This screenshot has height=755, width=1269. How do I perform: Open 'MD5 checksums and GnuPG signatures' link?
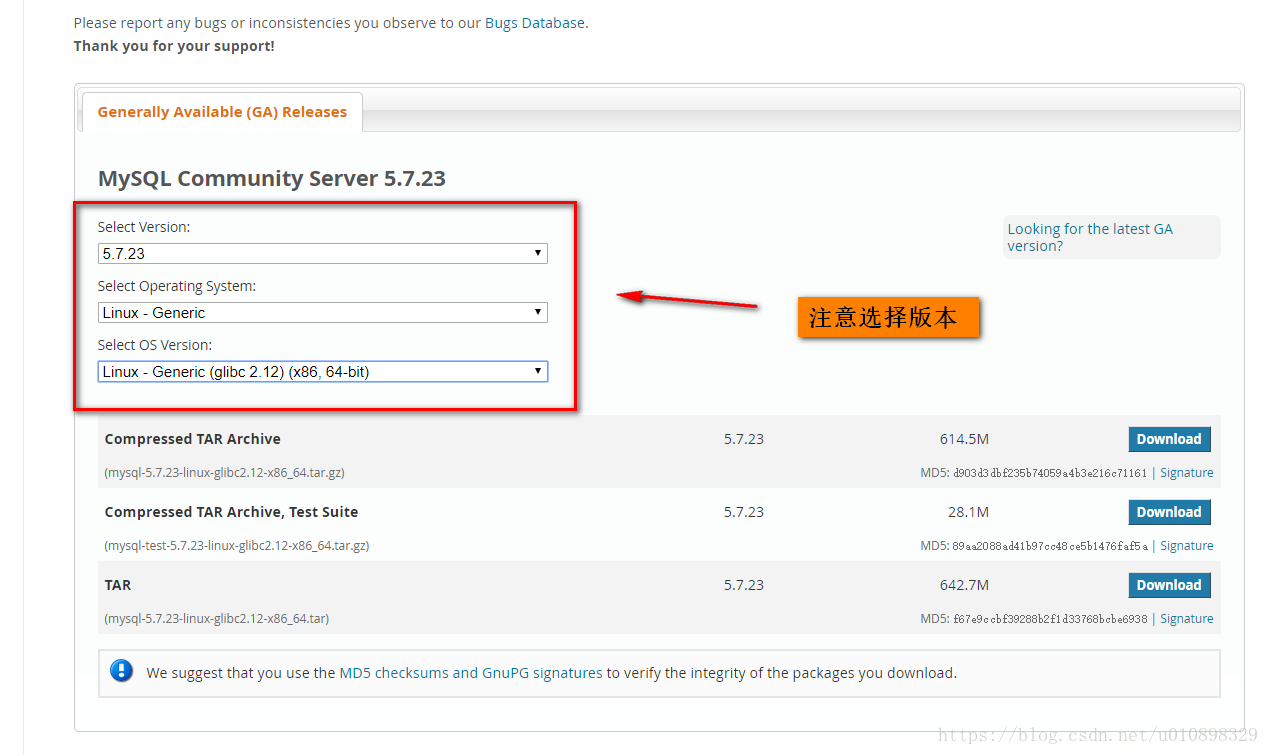[x=471, y=673]
